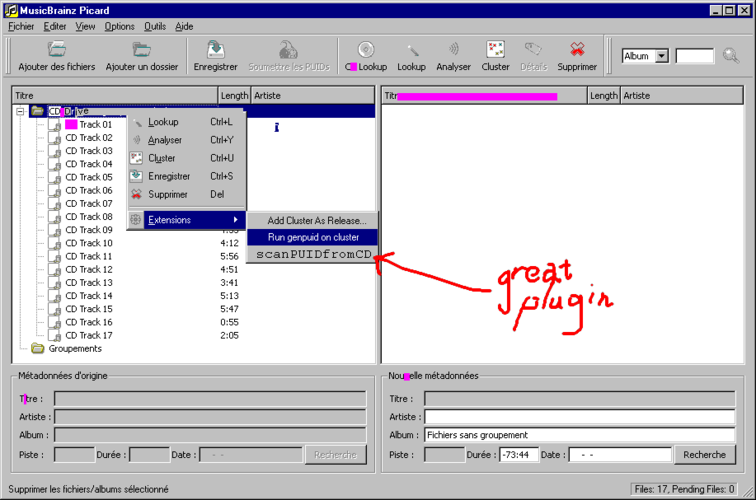Click the disabled Recherche button in origin metadata

coord(336,455)
